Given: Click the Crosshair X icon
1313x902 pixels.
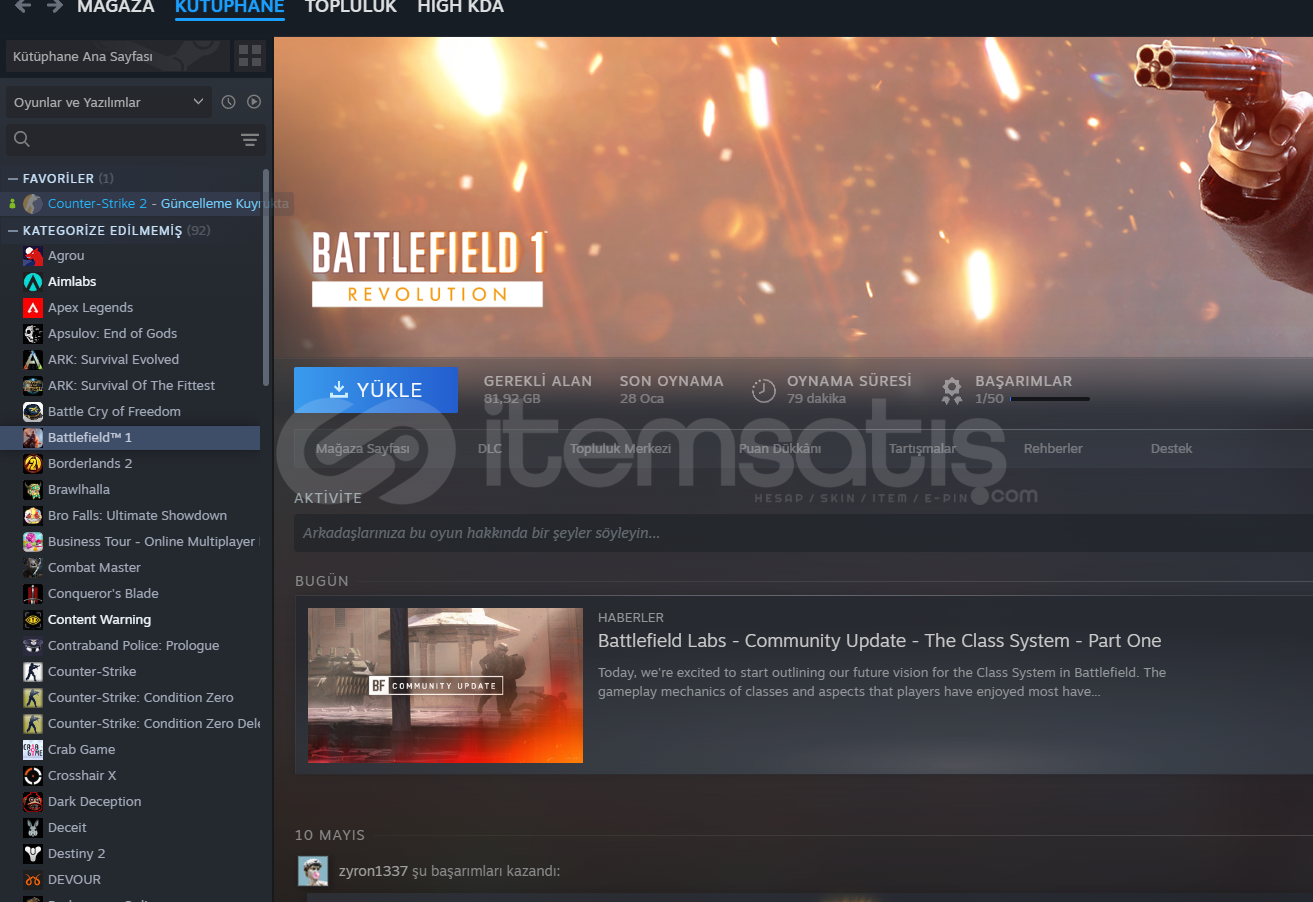Looking at the screenshot, I should (x=33, y=776).
